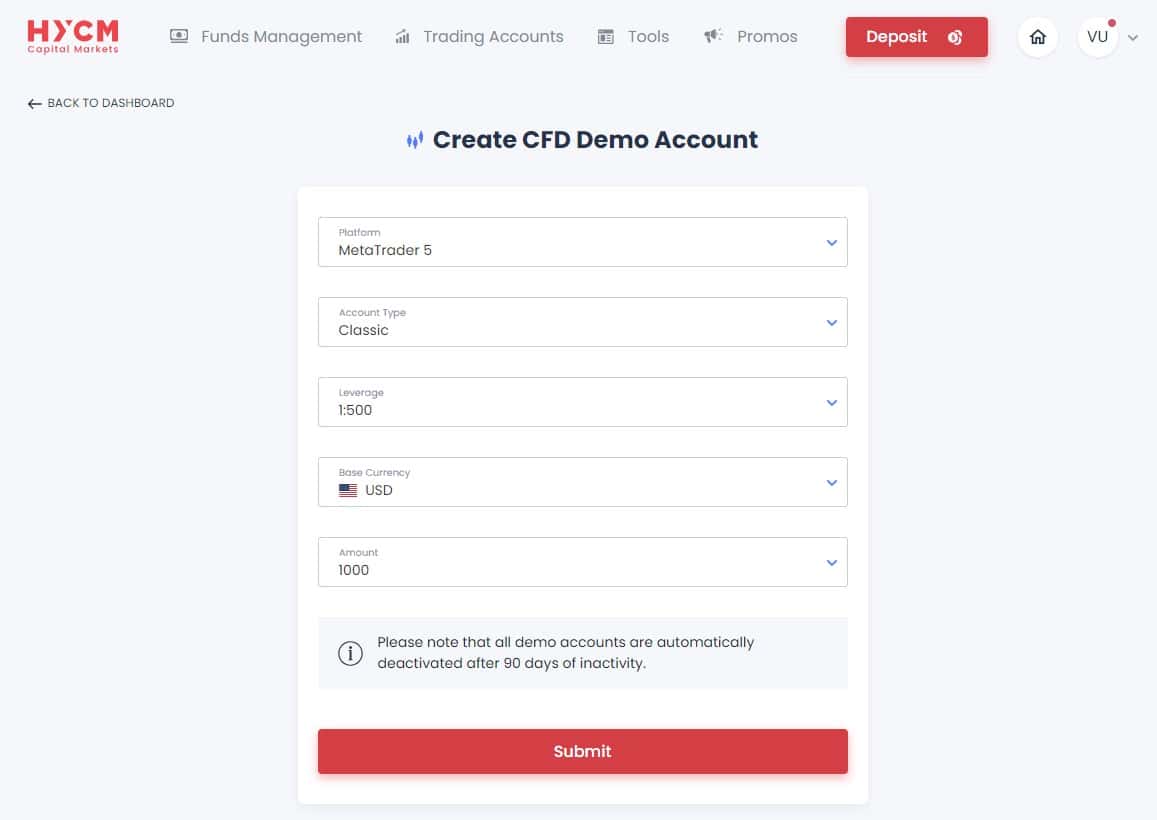Viewport: 1157px width, 820px height.
Task: Click the Tools calendar icon
Action: tap(605, 36)
